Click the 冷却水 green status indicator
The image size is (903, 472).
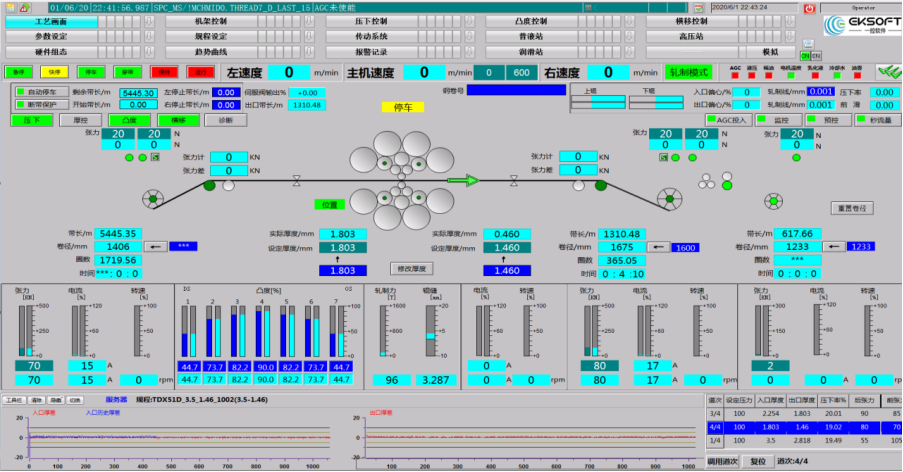(836, 75)
